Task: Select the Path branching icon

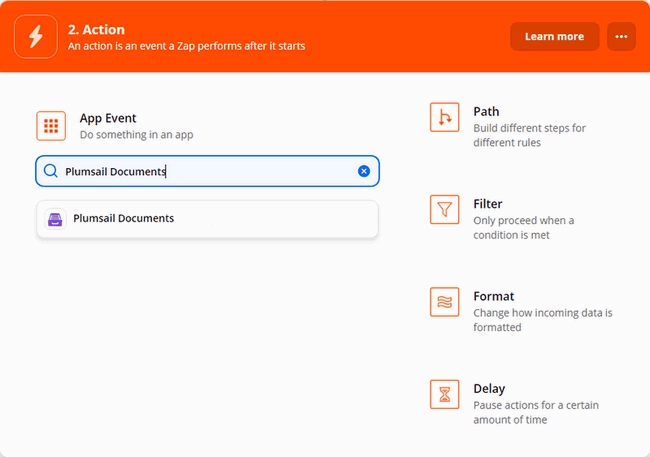Action: (444, 117)
